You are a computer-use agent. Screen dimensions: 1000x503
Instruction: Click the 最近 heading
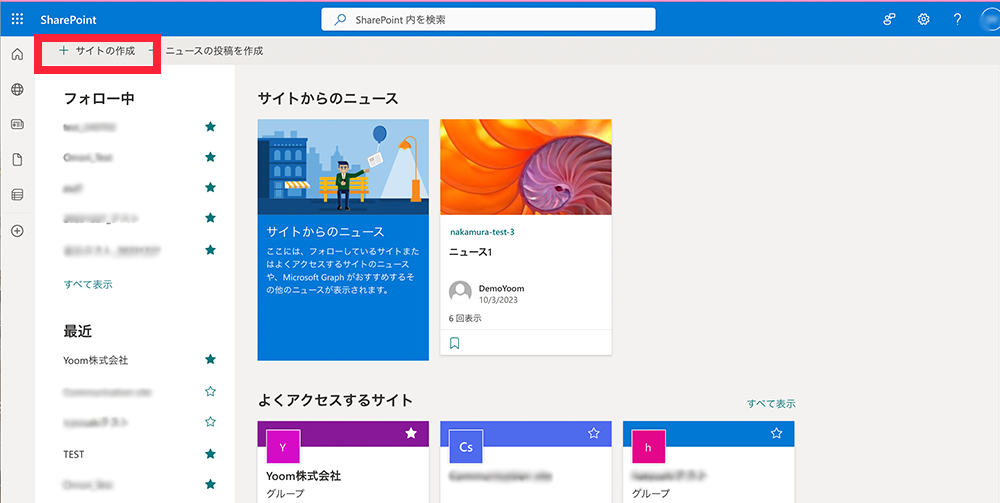pos(78,331)
